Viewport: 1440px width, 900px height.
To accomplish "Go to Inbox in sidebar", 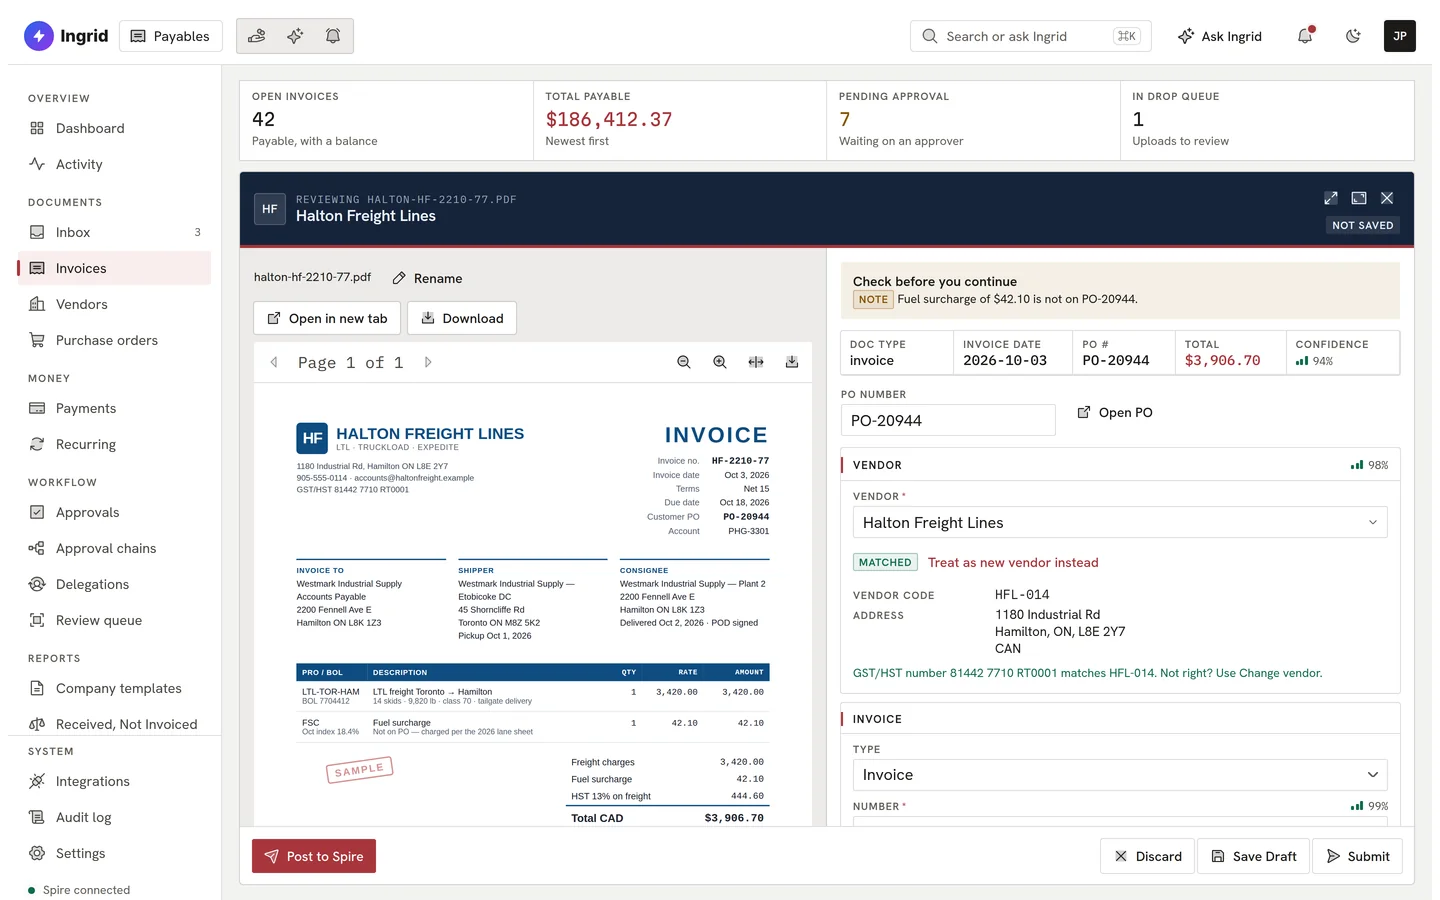I will coord(114,232).
